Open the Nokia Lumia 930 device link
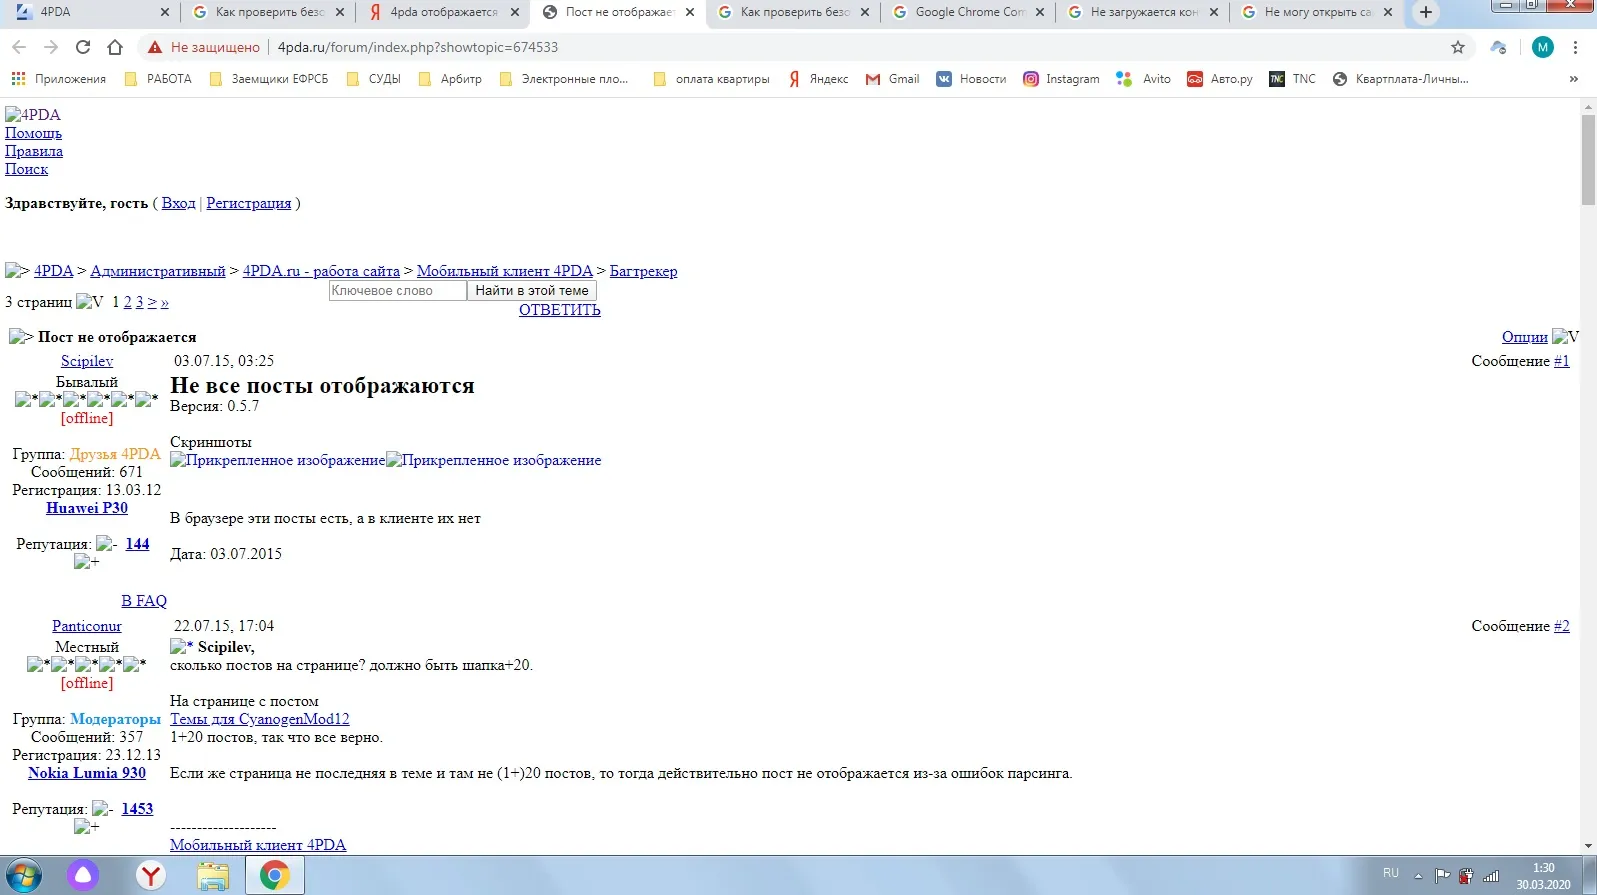1597x895 pixels. [87, 773]
